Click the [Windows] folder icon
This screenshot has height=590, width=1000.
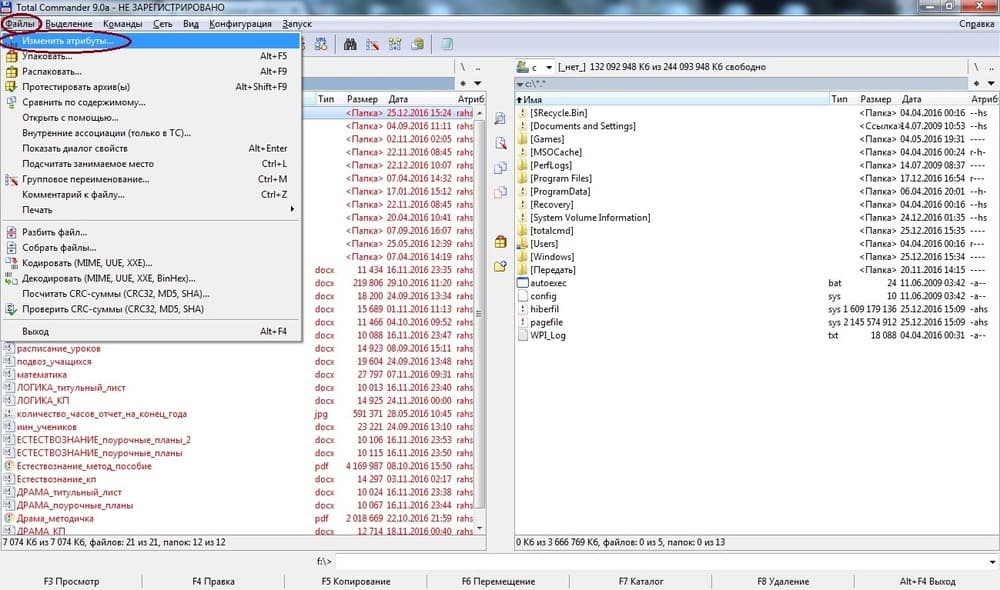(x=522, y=256)
